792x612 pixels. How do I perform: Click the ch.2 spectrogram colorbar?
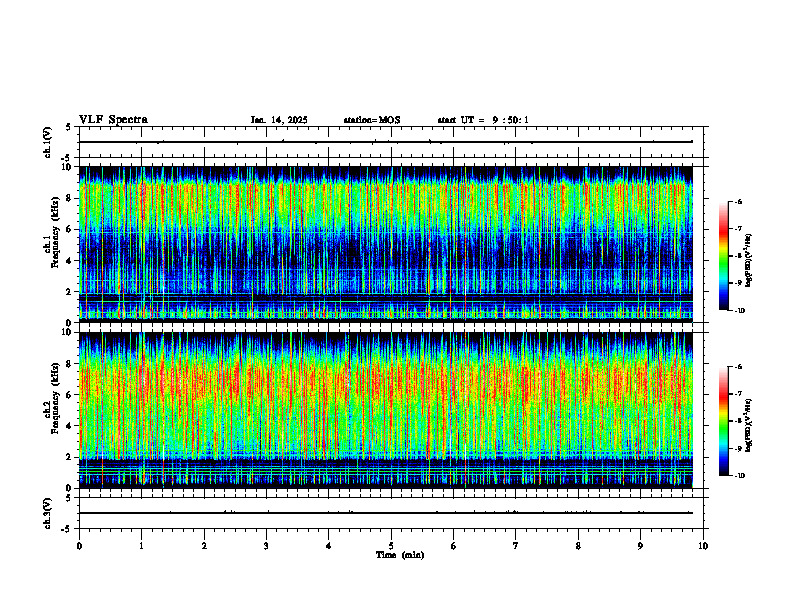(723, 421)
